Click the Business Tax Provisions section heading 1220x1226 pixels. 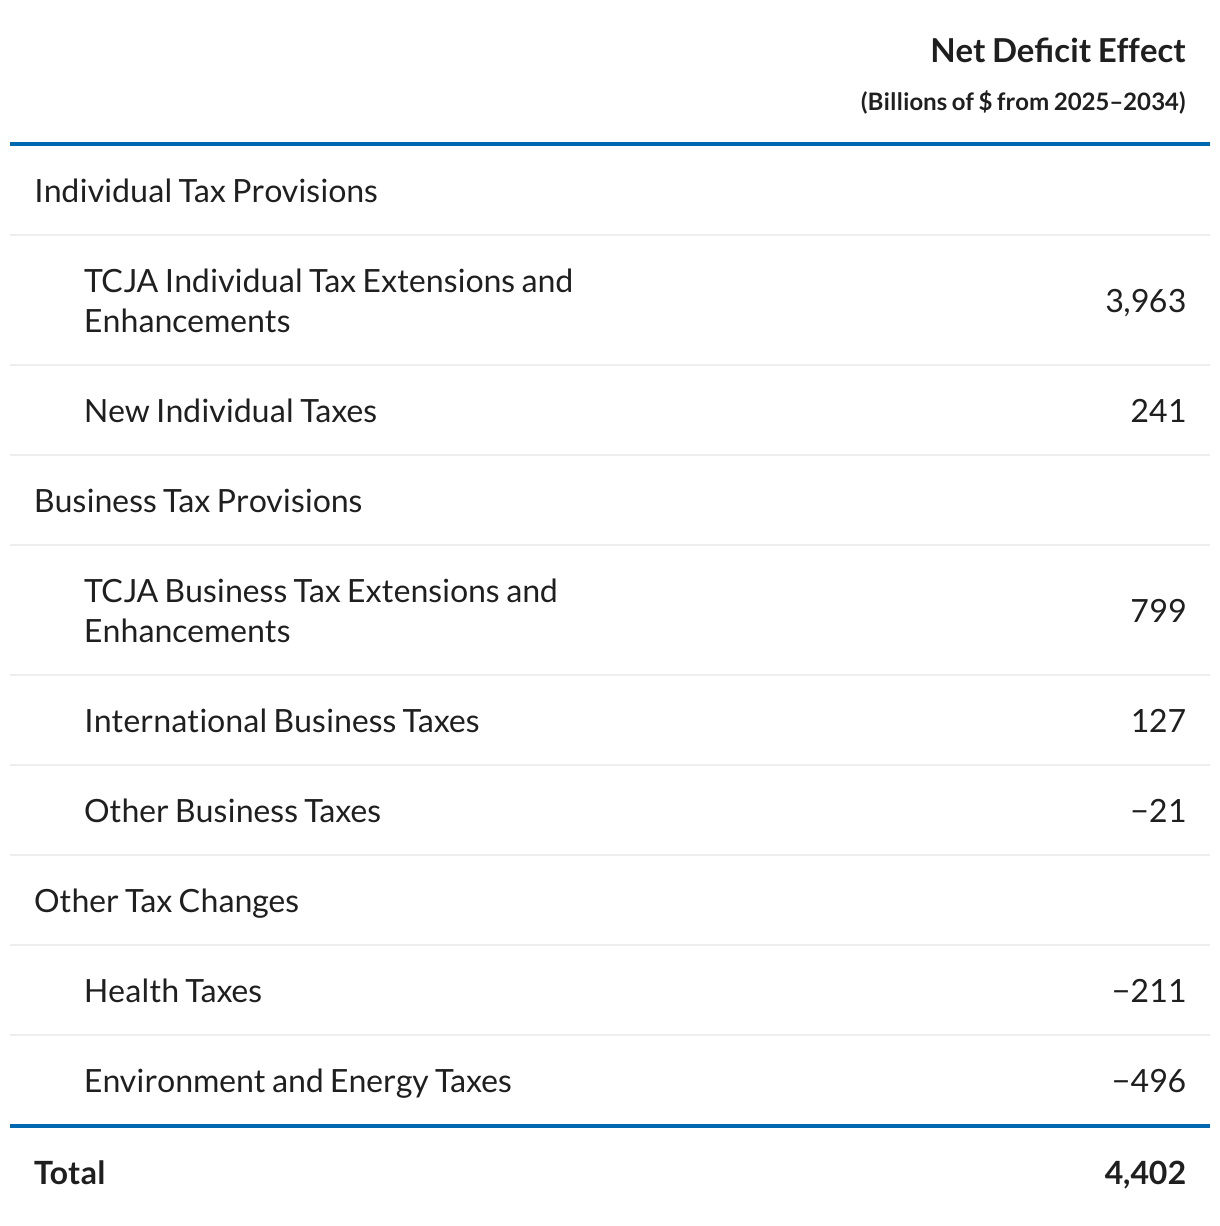pos(198,501)
